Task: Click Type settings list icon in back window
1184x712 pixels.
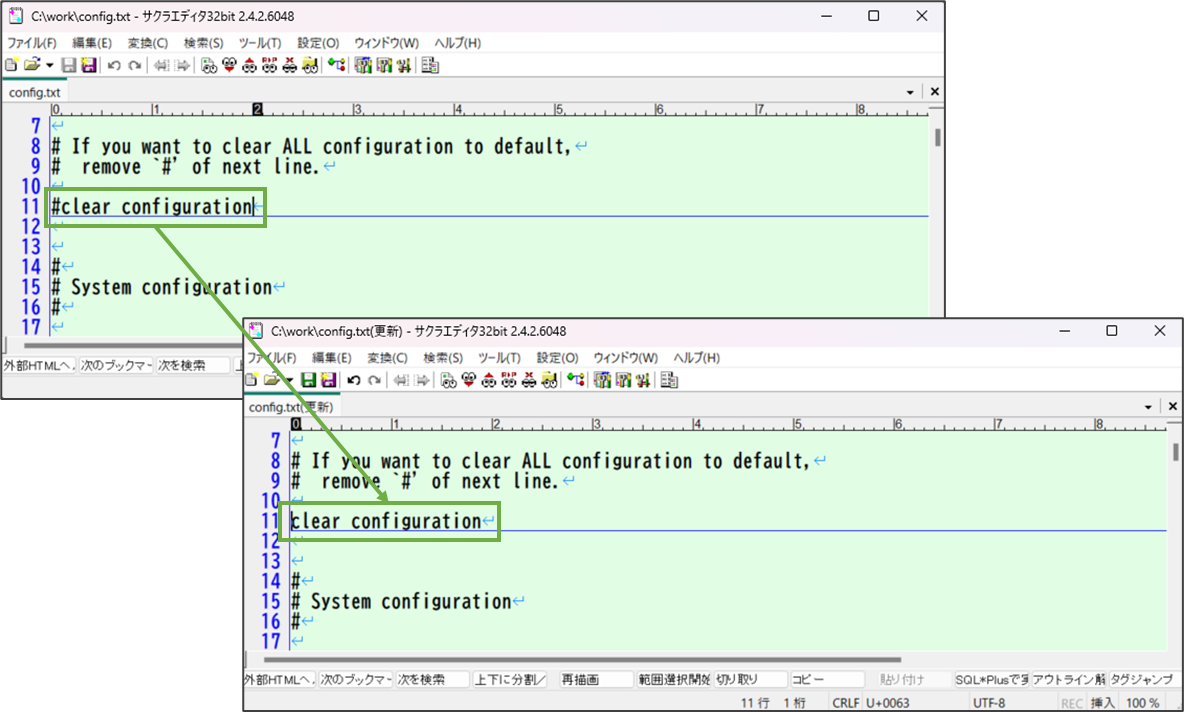Action: pos(363,66)
